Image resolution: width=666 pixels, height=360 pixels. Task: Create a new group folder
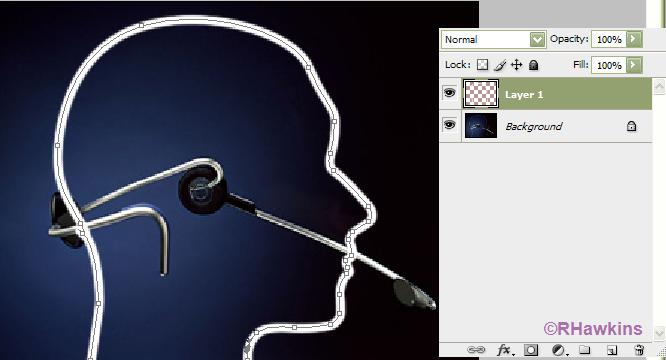[x=585, y=350]
